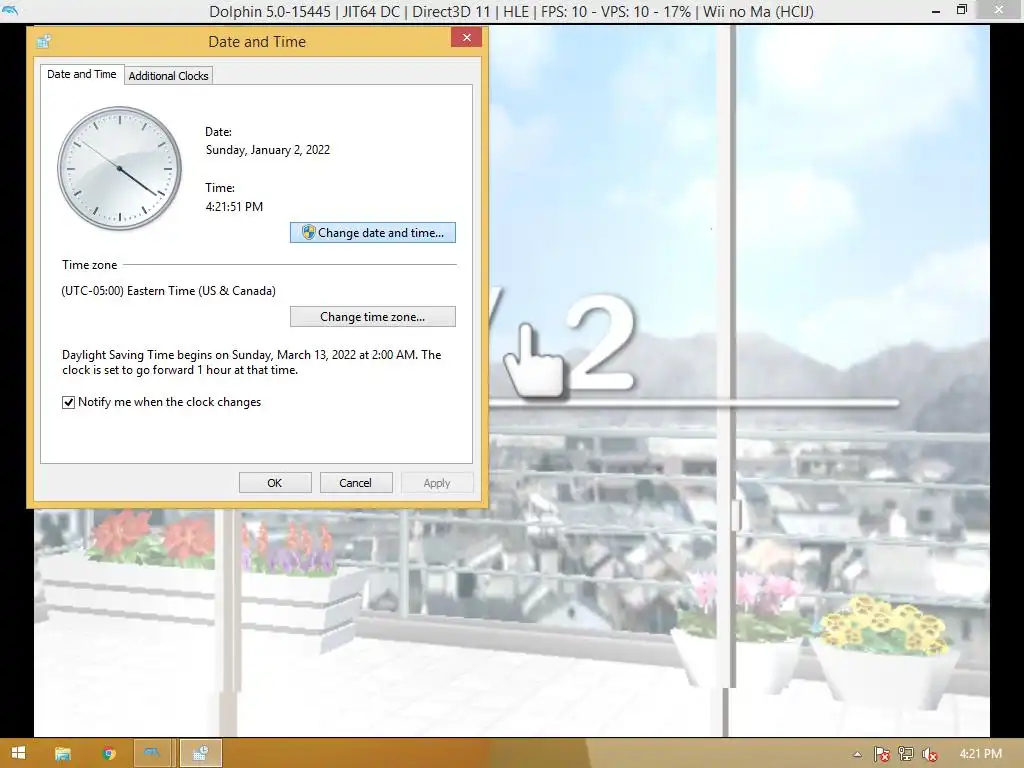Image resolution: width=1024 pixels, height=768 pixels.
Task: Click the Eastern Time zone text
Action: (168, 291)
